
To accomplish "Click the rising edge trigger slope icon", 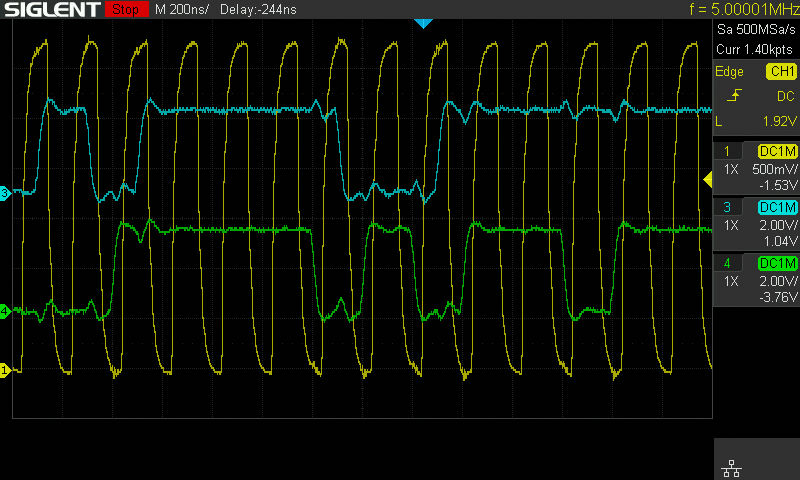I will [x=736, y=96].
